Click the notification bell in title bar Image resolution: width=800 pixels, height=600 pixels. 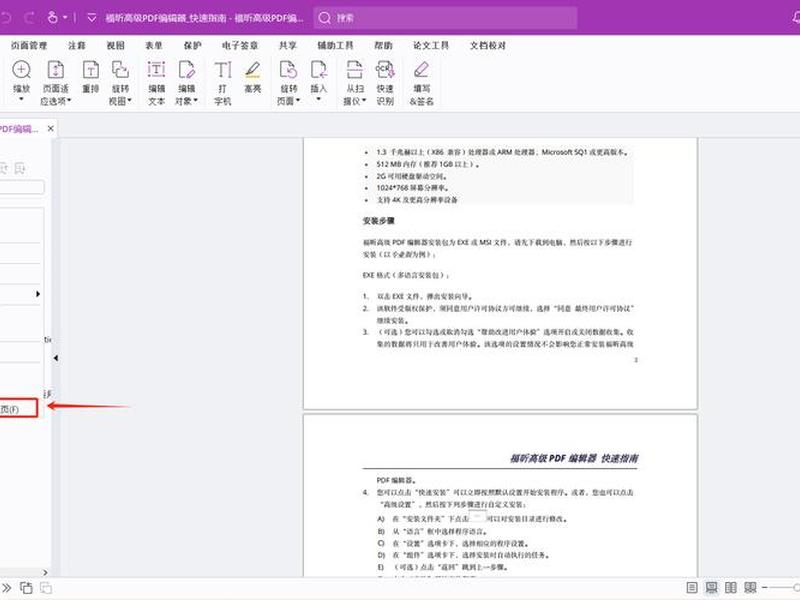point(796,18)
